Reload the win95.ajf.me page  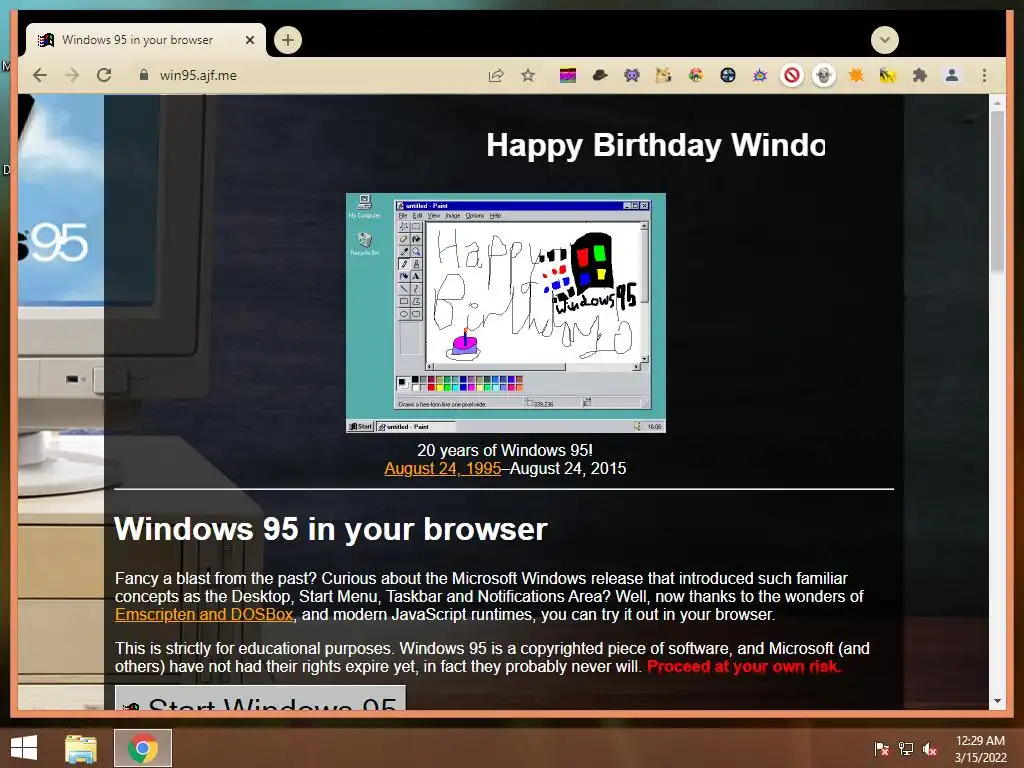(x=104, y=75)
